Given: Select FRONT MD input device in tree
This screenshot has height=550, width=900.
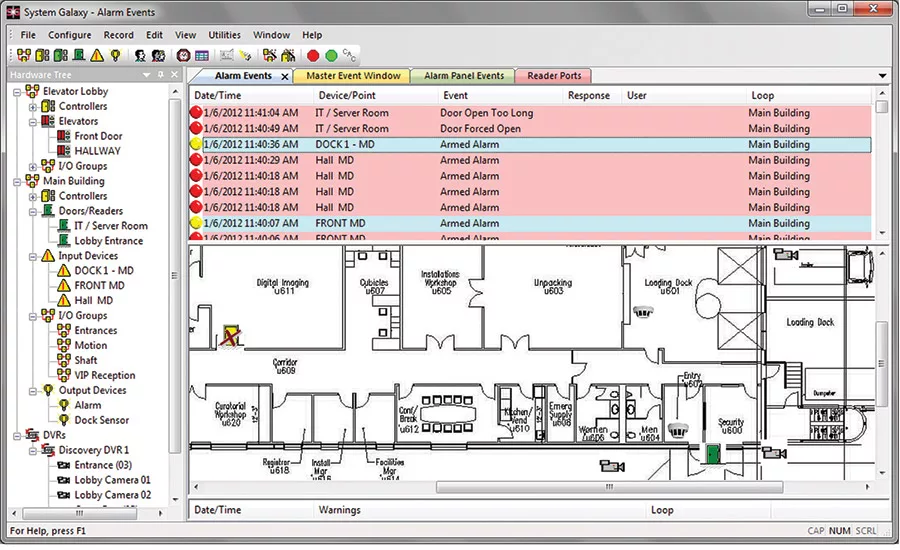Looking at the screenshot, I should point(99,286).
